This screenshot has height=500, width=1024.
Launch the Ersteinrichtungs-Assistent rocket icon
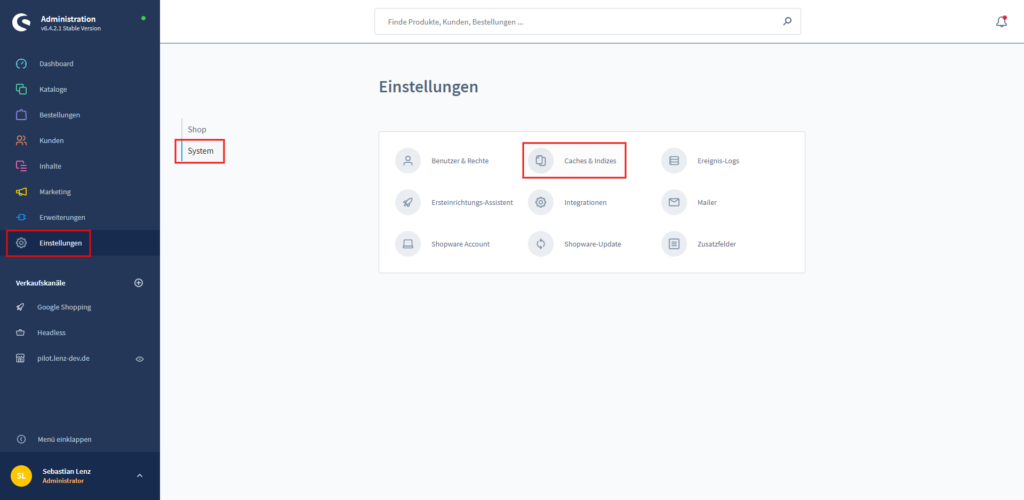(408, 202)
